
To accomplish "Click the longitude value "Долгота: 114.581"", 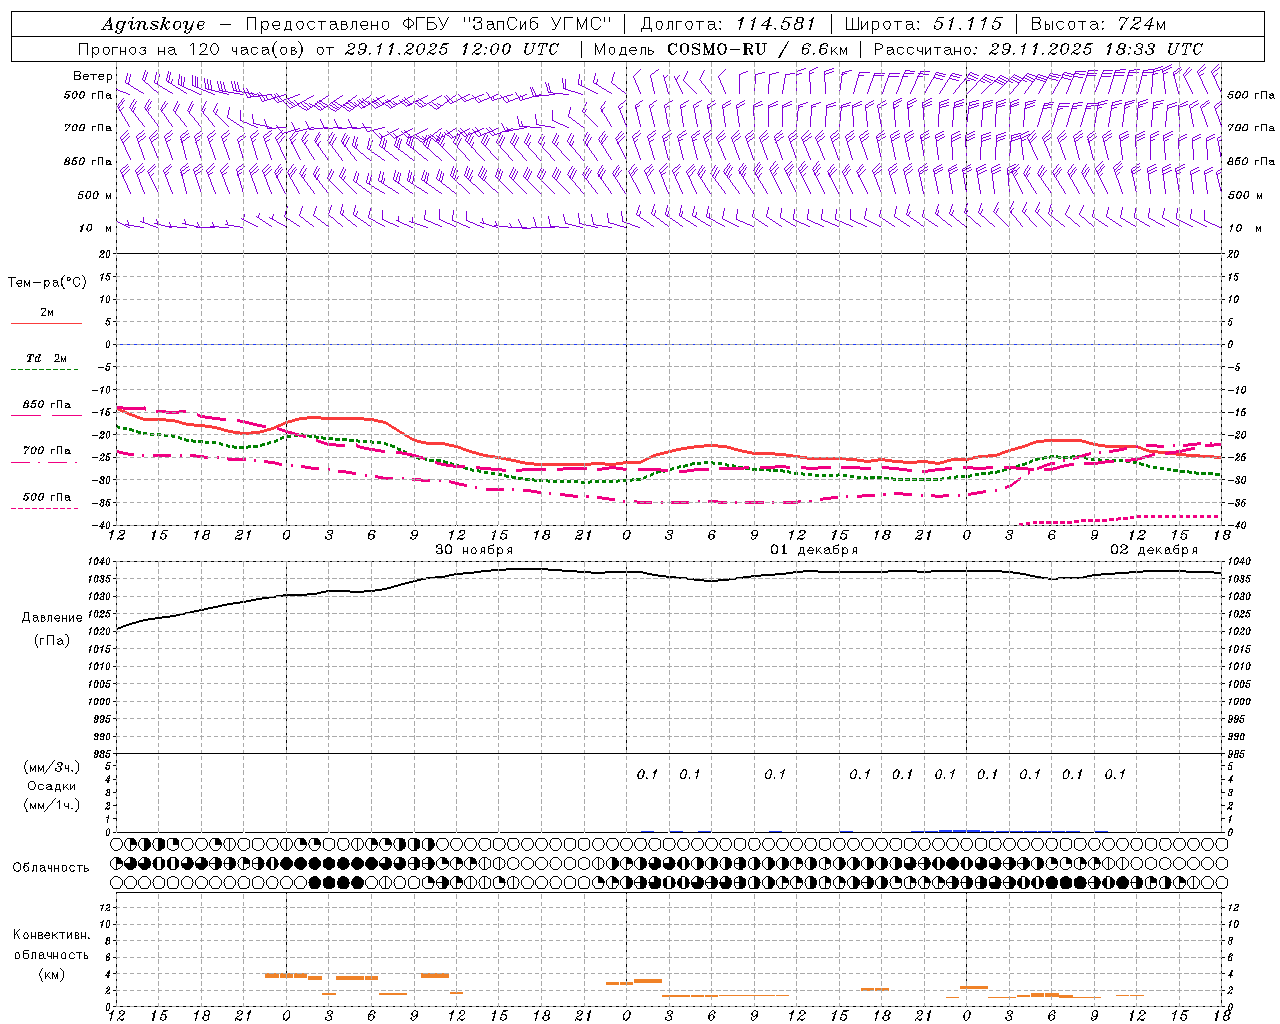I will coord(728,24).
